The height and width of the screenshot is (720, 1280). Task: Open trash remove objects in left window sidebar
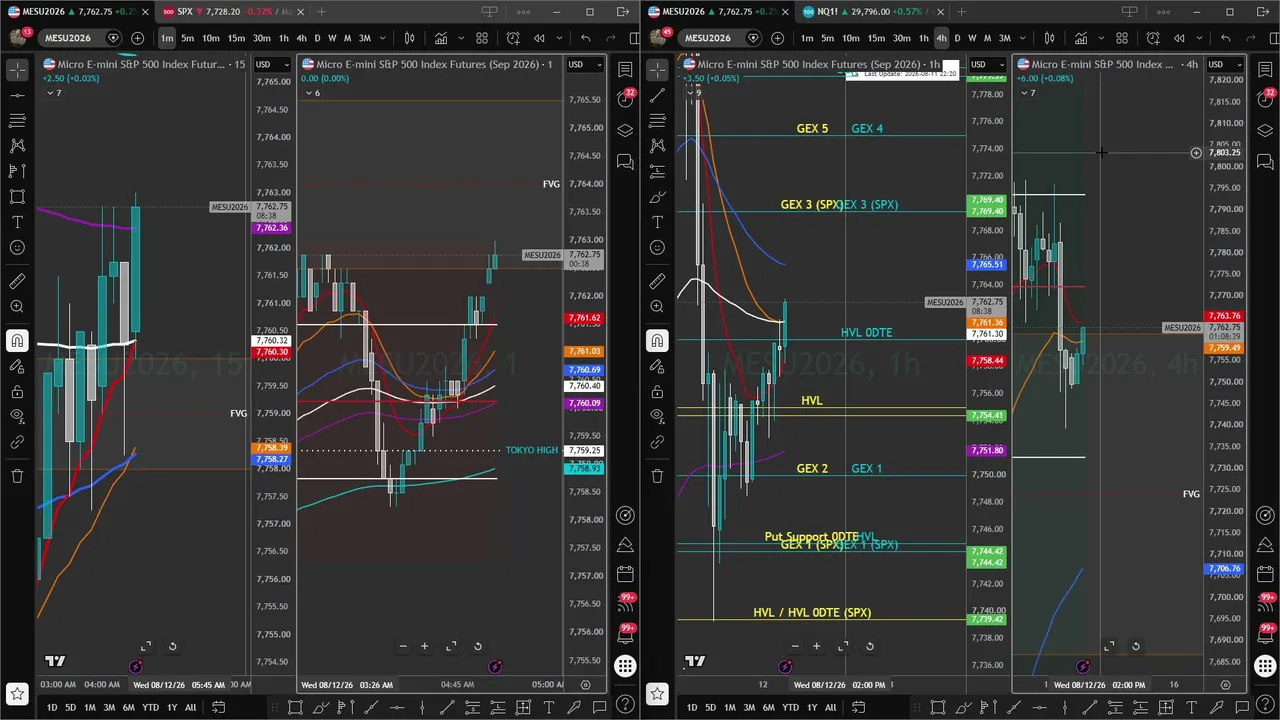click(x=17, y=476)
